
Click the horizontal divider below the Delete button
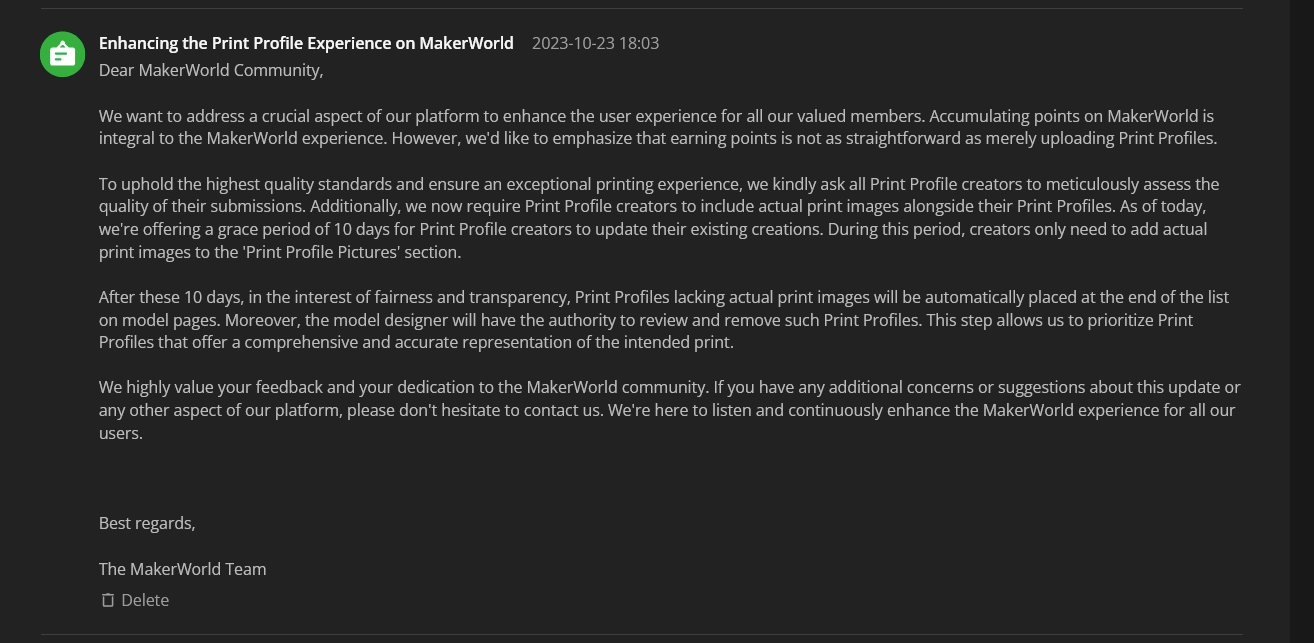tap(642, 634)
